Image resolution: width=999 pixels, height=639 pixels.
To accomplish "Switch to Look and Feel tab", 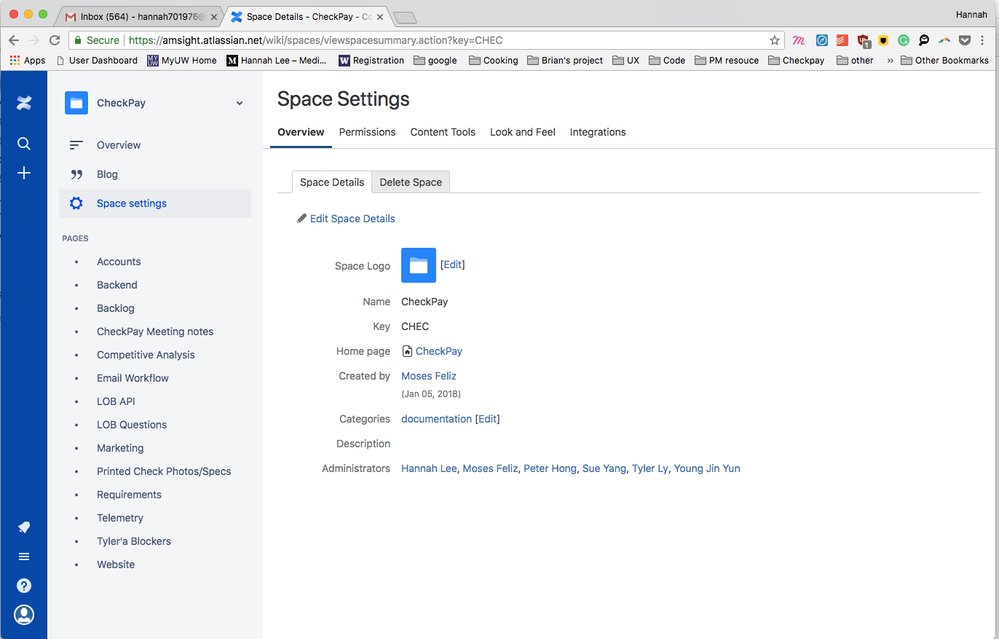I will [x=522, y=132].
